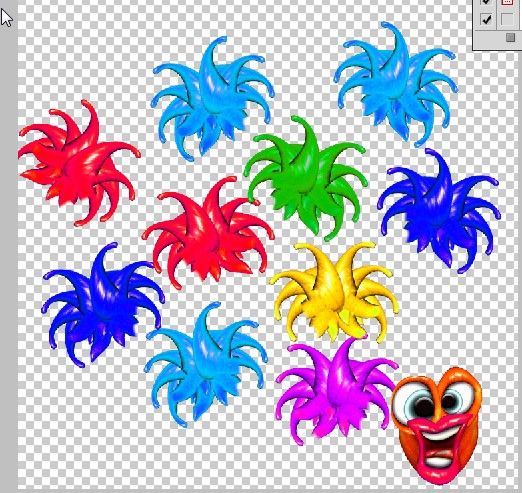Select the green spiky hair shape
The width and height of the screenshot is (522, 493).
[x=305, y=178]
